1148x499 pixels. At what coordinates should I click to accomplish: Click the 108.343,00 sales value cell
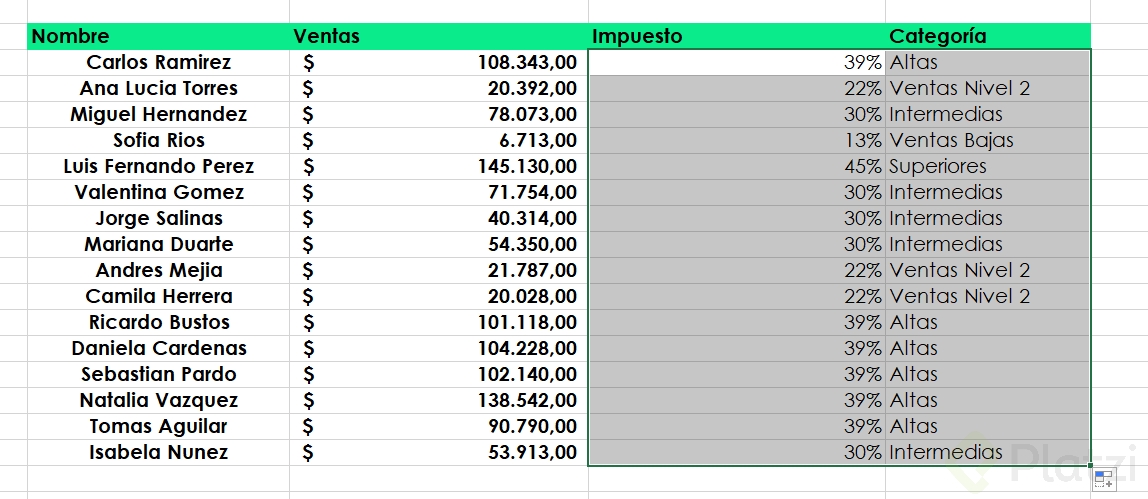pyautogui.click(x=438, y=62)
